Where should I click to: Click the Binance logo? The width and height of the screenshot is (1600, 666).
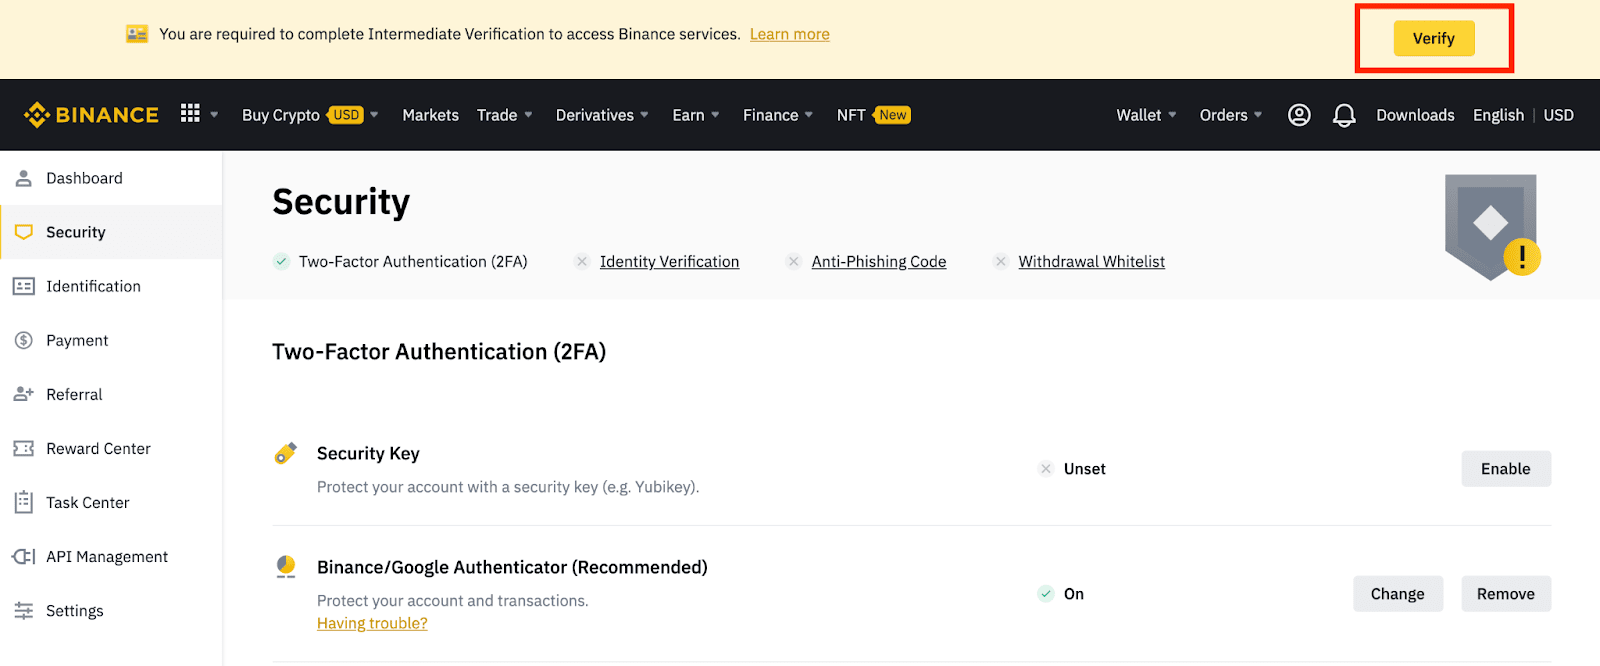91,115
